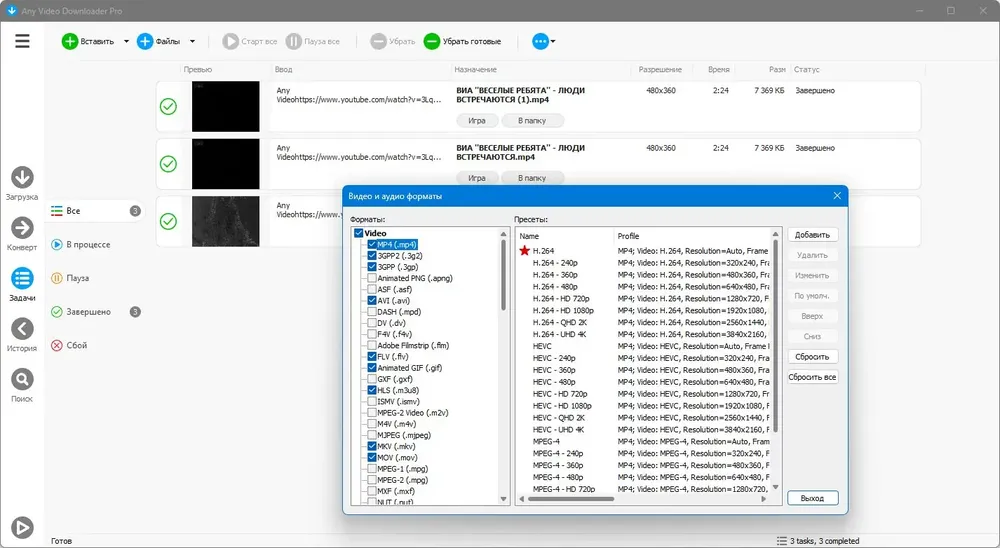Image resolution: width=1000 pixels, height=548 pixels.
Task: Click the blue Файлы plus icon
Action: (145, 41)
